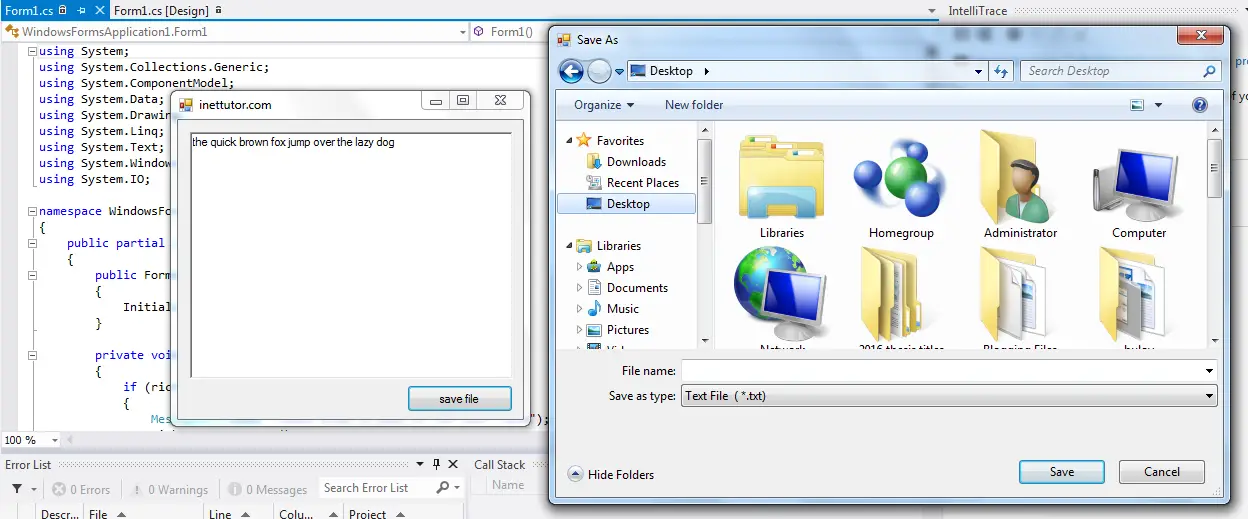This screenshot has height=519, width=1248.
Task: Expand the Documents library node
Action: tap(579, 288)
